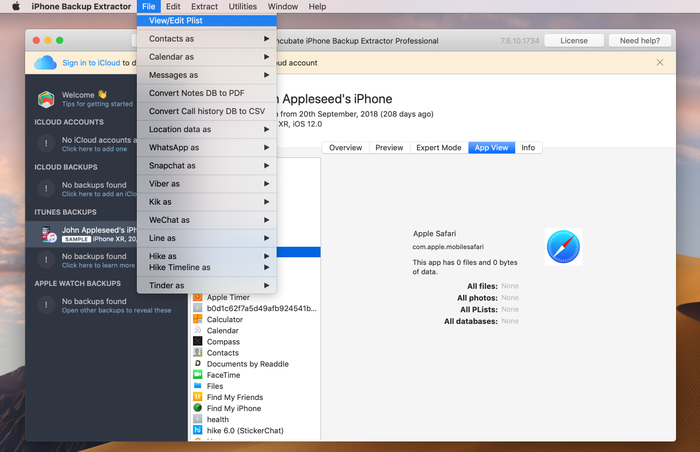Click the Sign in to iCloud link

point(91,63)
